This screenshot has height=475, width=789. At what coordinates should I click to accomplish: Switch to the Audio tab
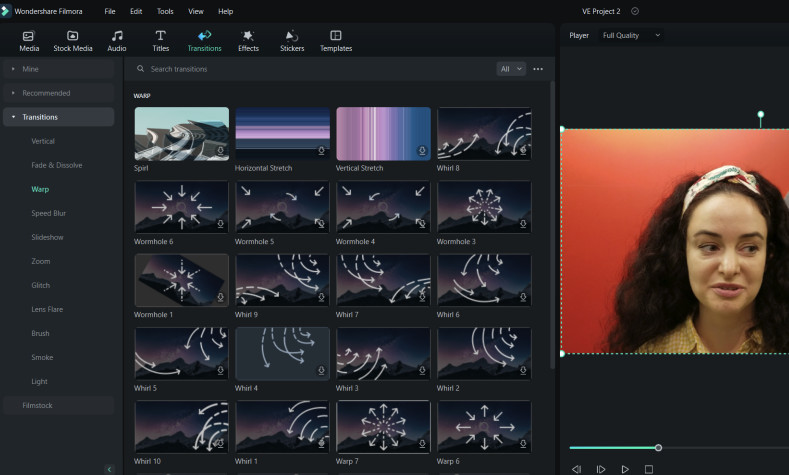tap(117, 41)
